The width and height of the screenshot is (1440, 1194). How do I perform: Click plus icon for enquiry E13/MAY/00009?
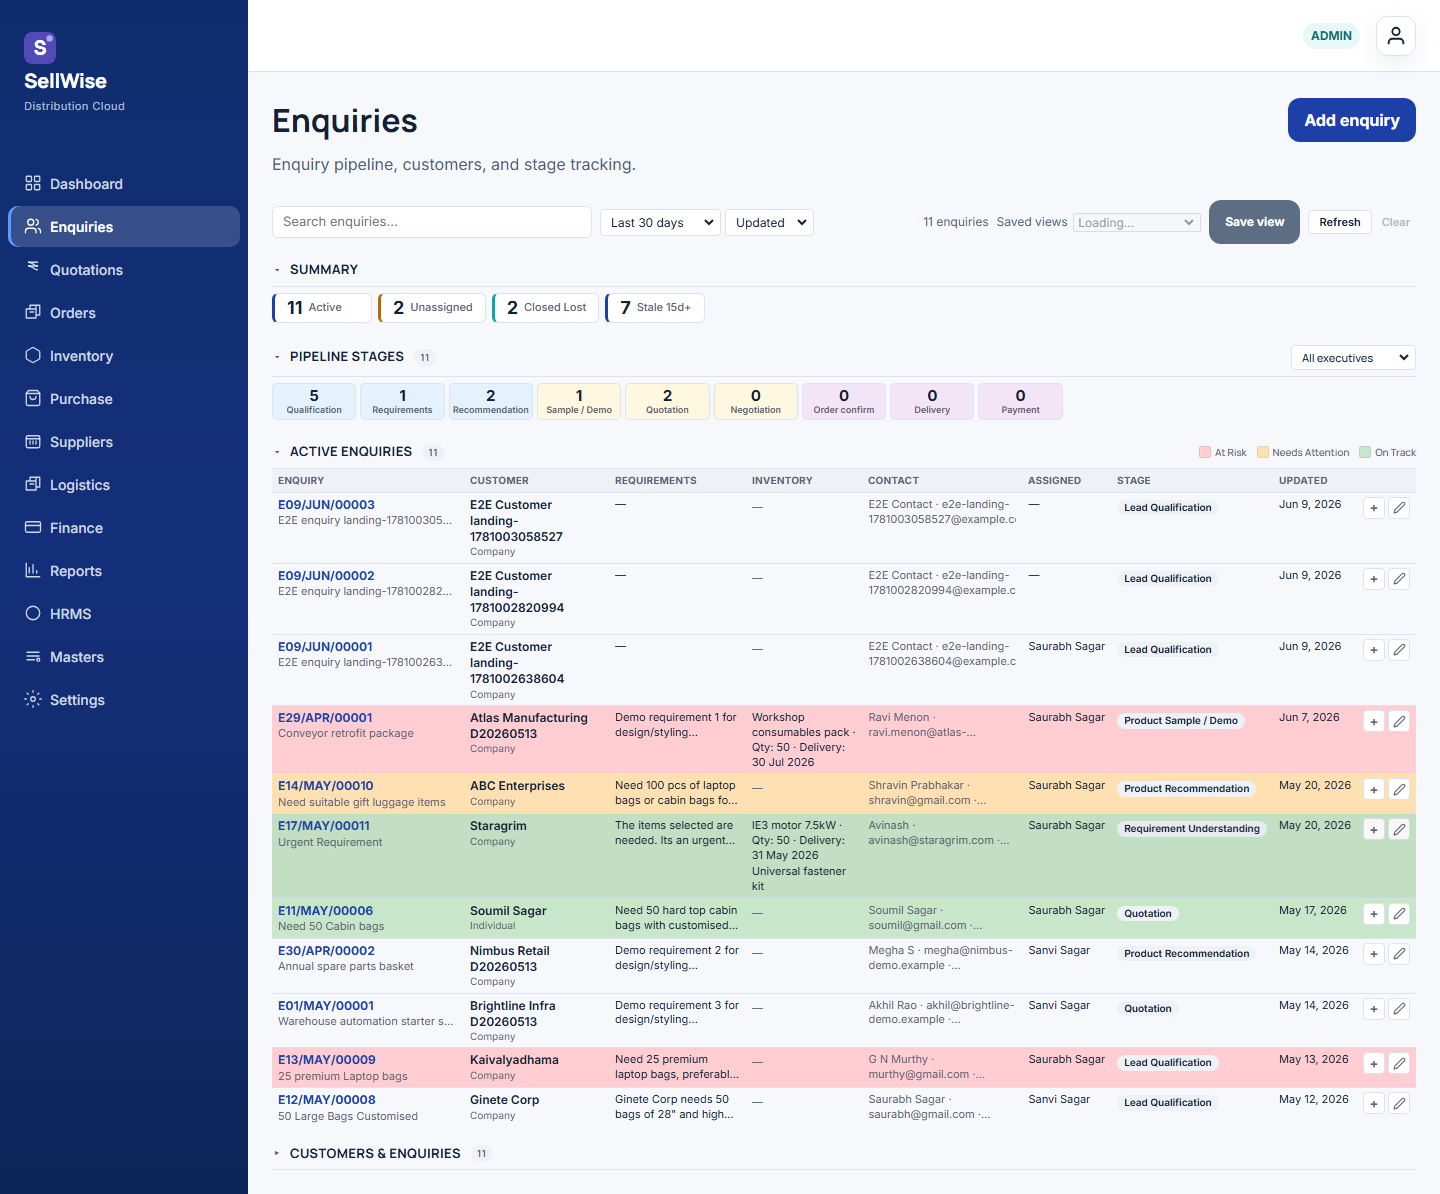1374,1063
